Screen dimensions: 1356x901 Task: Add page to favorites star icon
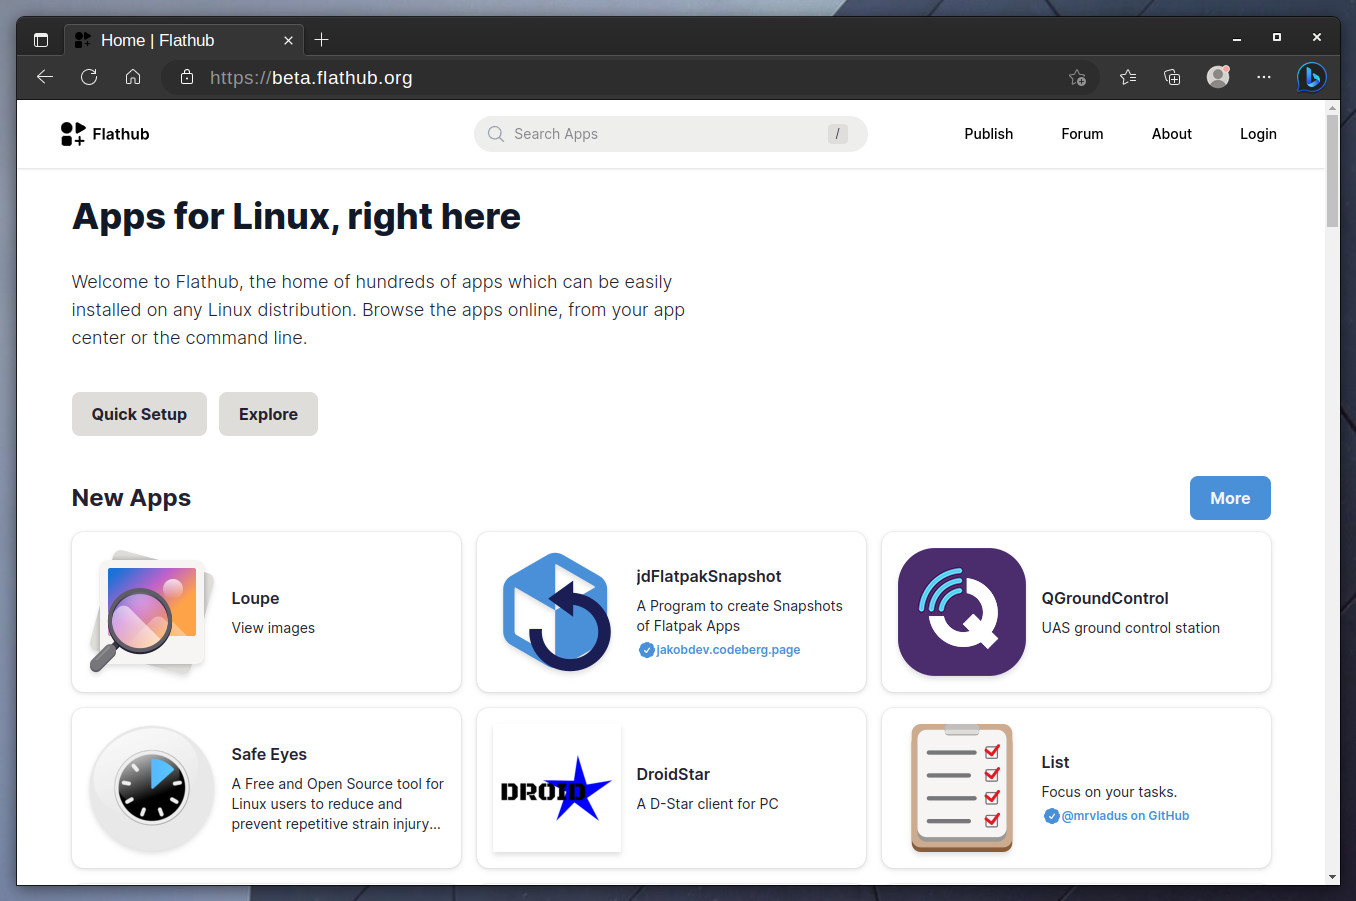[1077, 77]
